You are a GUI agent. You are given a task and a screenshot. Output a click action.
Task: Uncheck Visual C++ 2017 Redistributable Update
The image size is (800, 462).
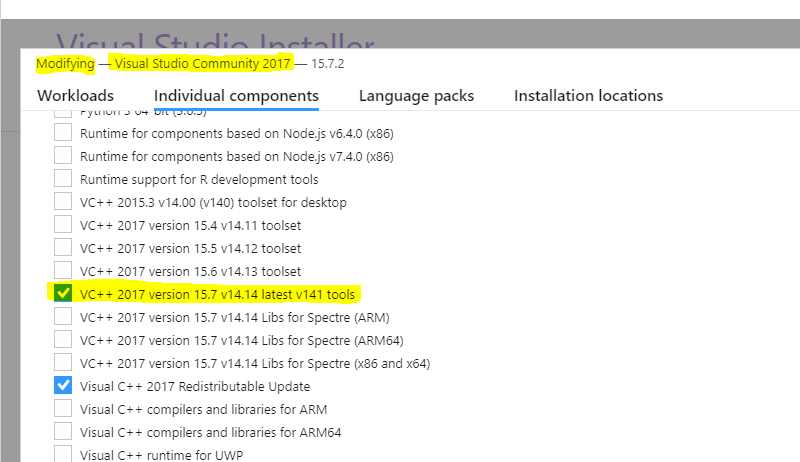[x=63, y=385]
